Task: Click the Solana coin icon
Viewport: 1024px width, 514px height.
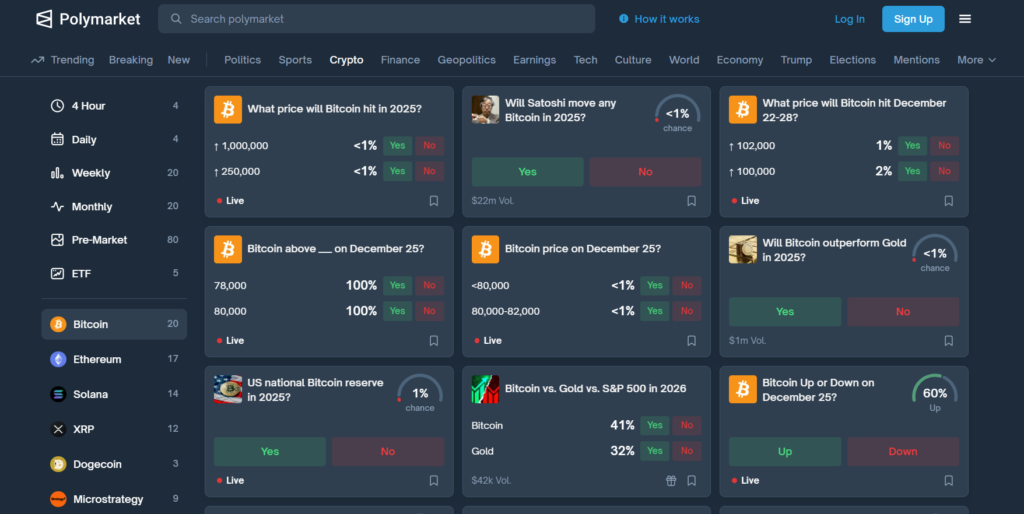Action: point(58,394)
